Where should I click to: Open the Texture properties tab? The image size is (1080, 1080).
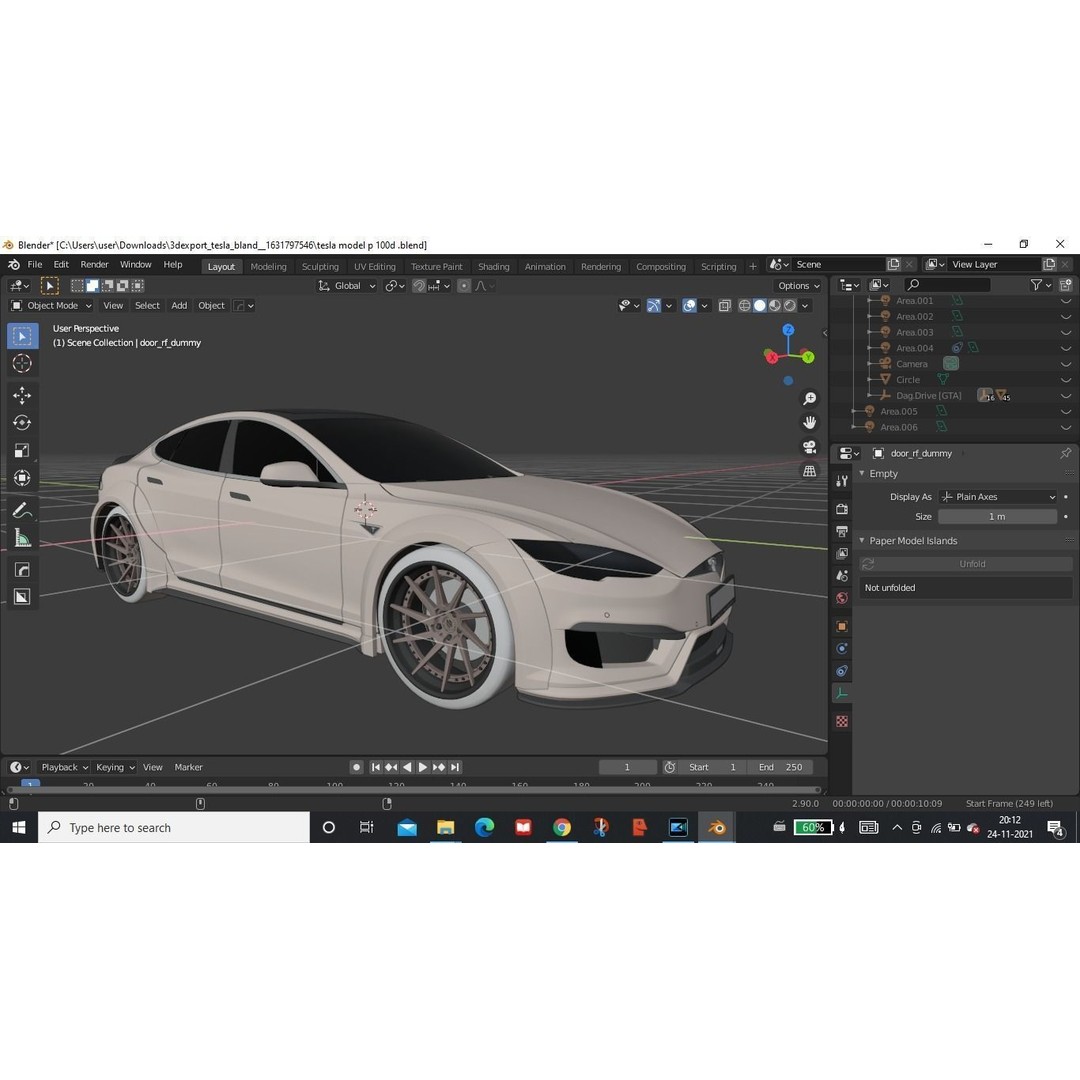click(x=842, y=721)
